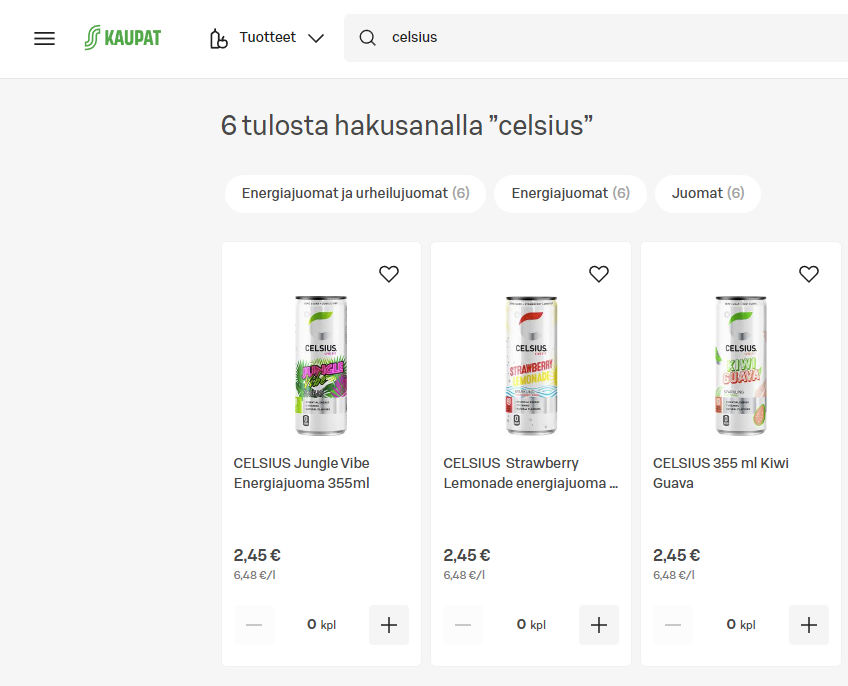Select the Energiajuomat category chip
Screen dimensions: 848x686
point(570,193)
